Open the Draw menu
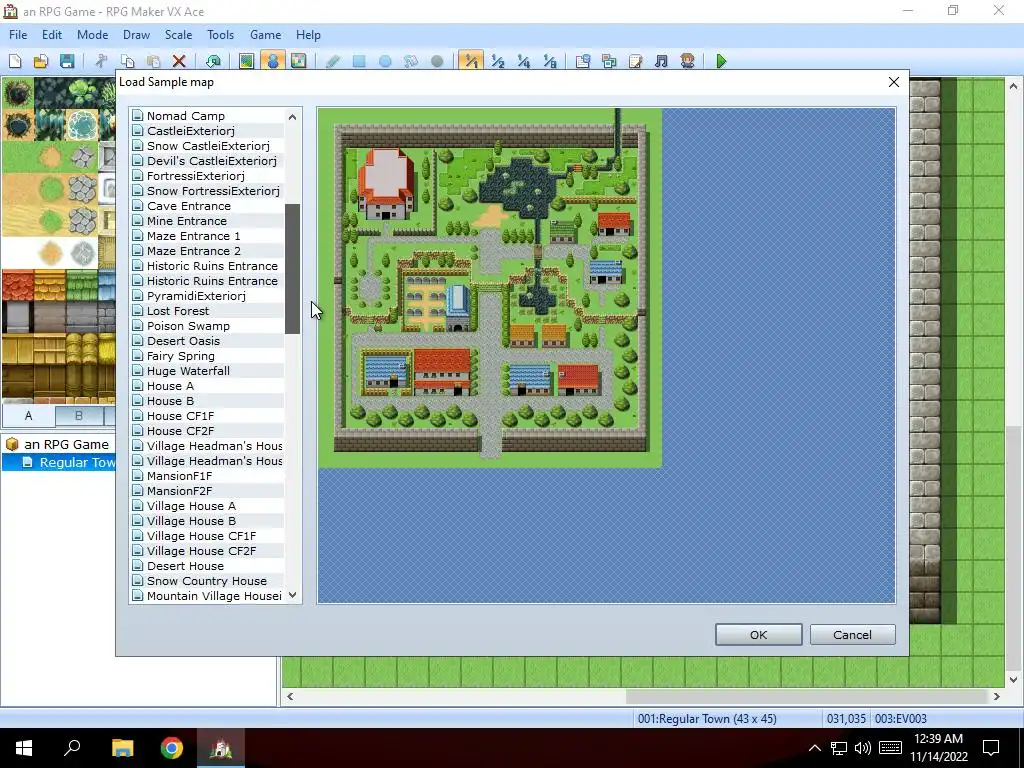The image size is (1024, 768). point(136,35)
